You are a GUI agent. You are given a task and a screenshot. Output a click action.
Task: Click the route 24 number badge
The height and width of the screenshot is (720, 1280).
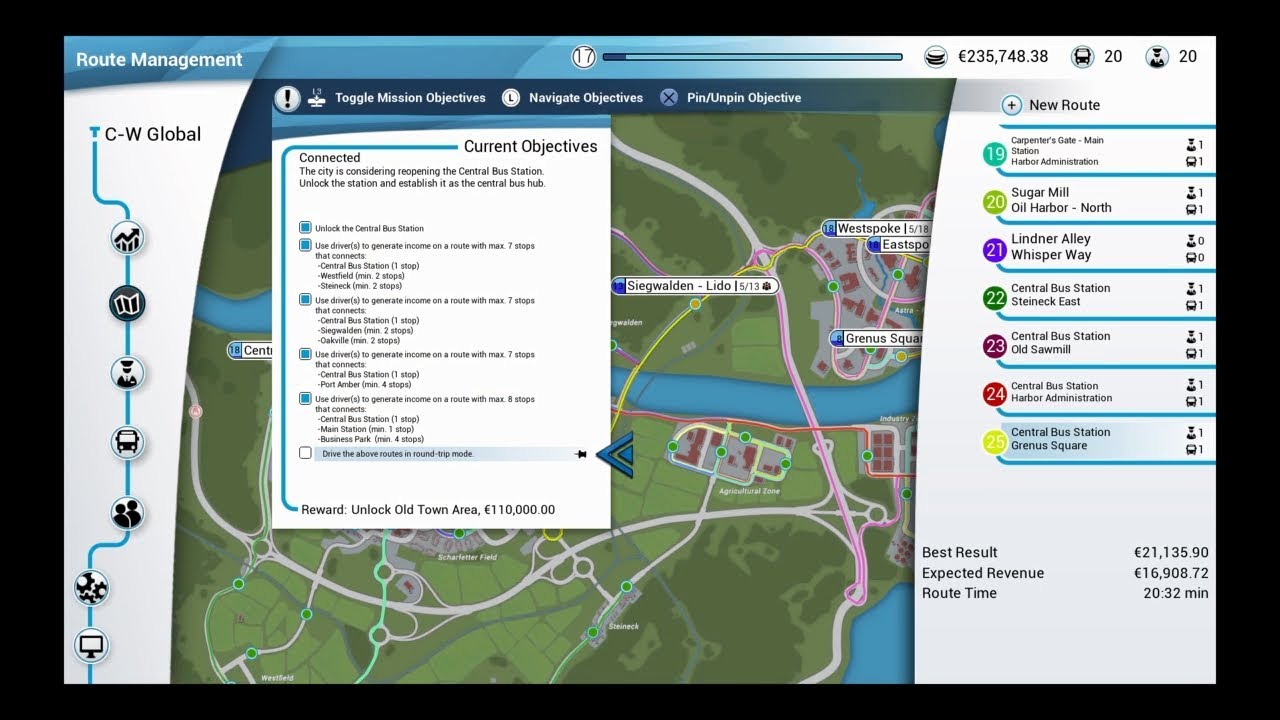(995, 393)
